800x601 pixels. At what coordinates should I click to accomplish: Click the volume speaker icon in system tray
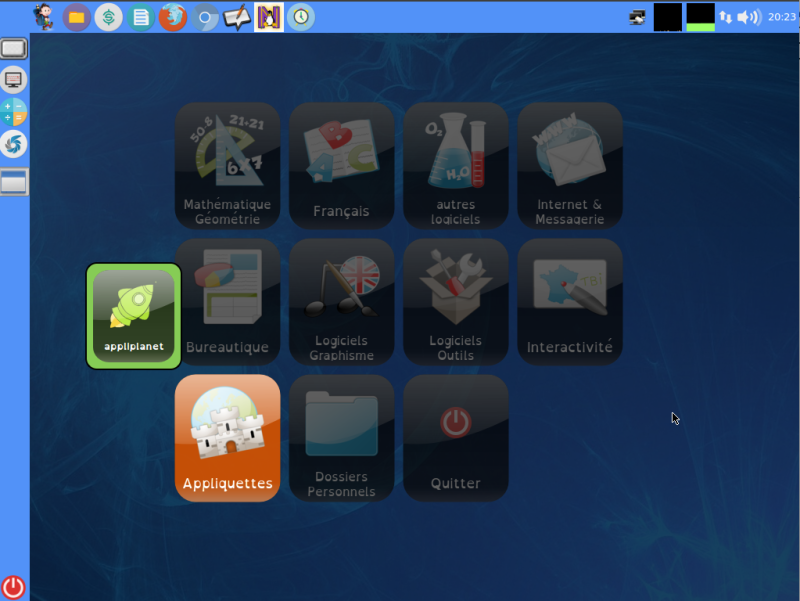[749, 17]
